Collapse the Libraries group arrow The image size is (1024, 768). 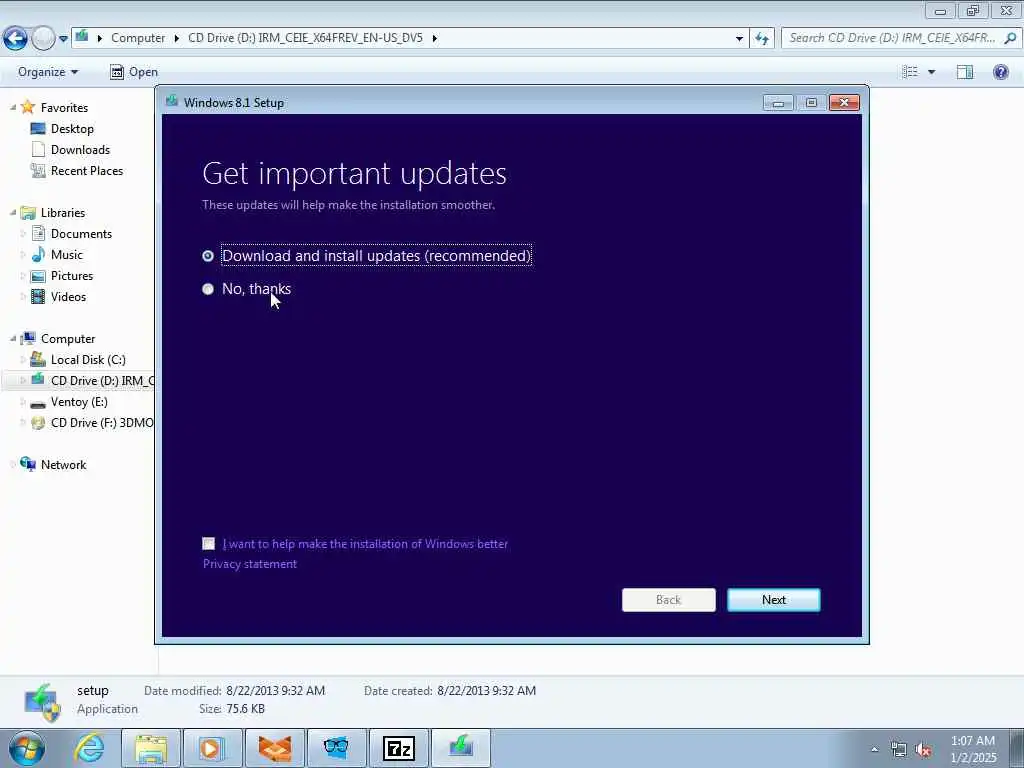coord(13,212)
